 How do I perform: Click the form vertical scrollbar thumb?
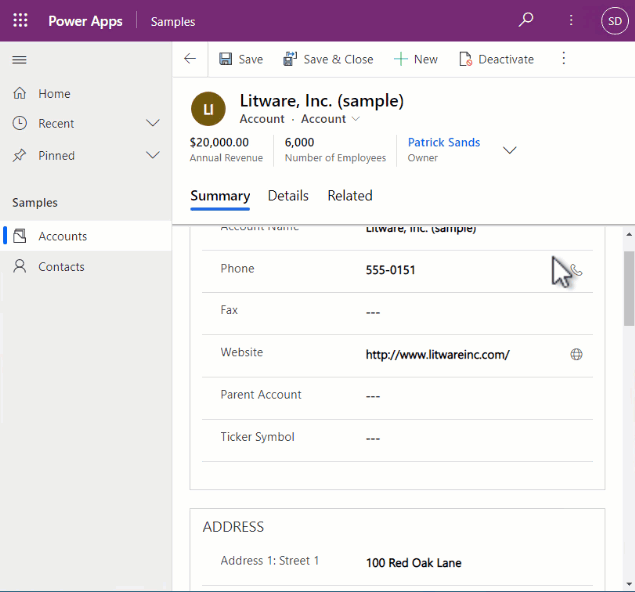(x=629, y=288)
